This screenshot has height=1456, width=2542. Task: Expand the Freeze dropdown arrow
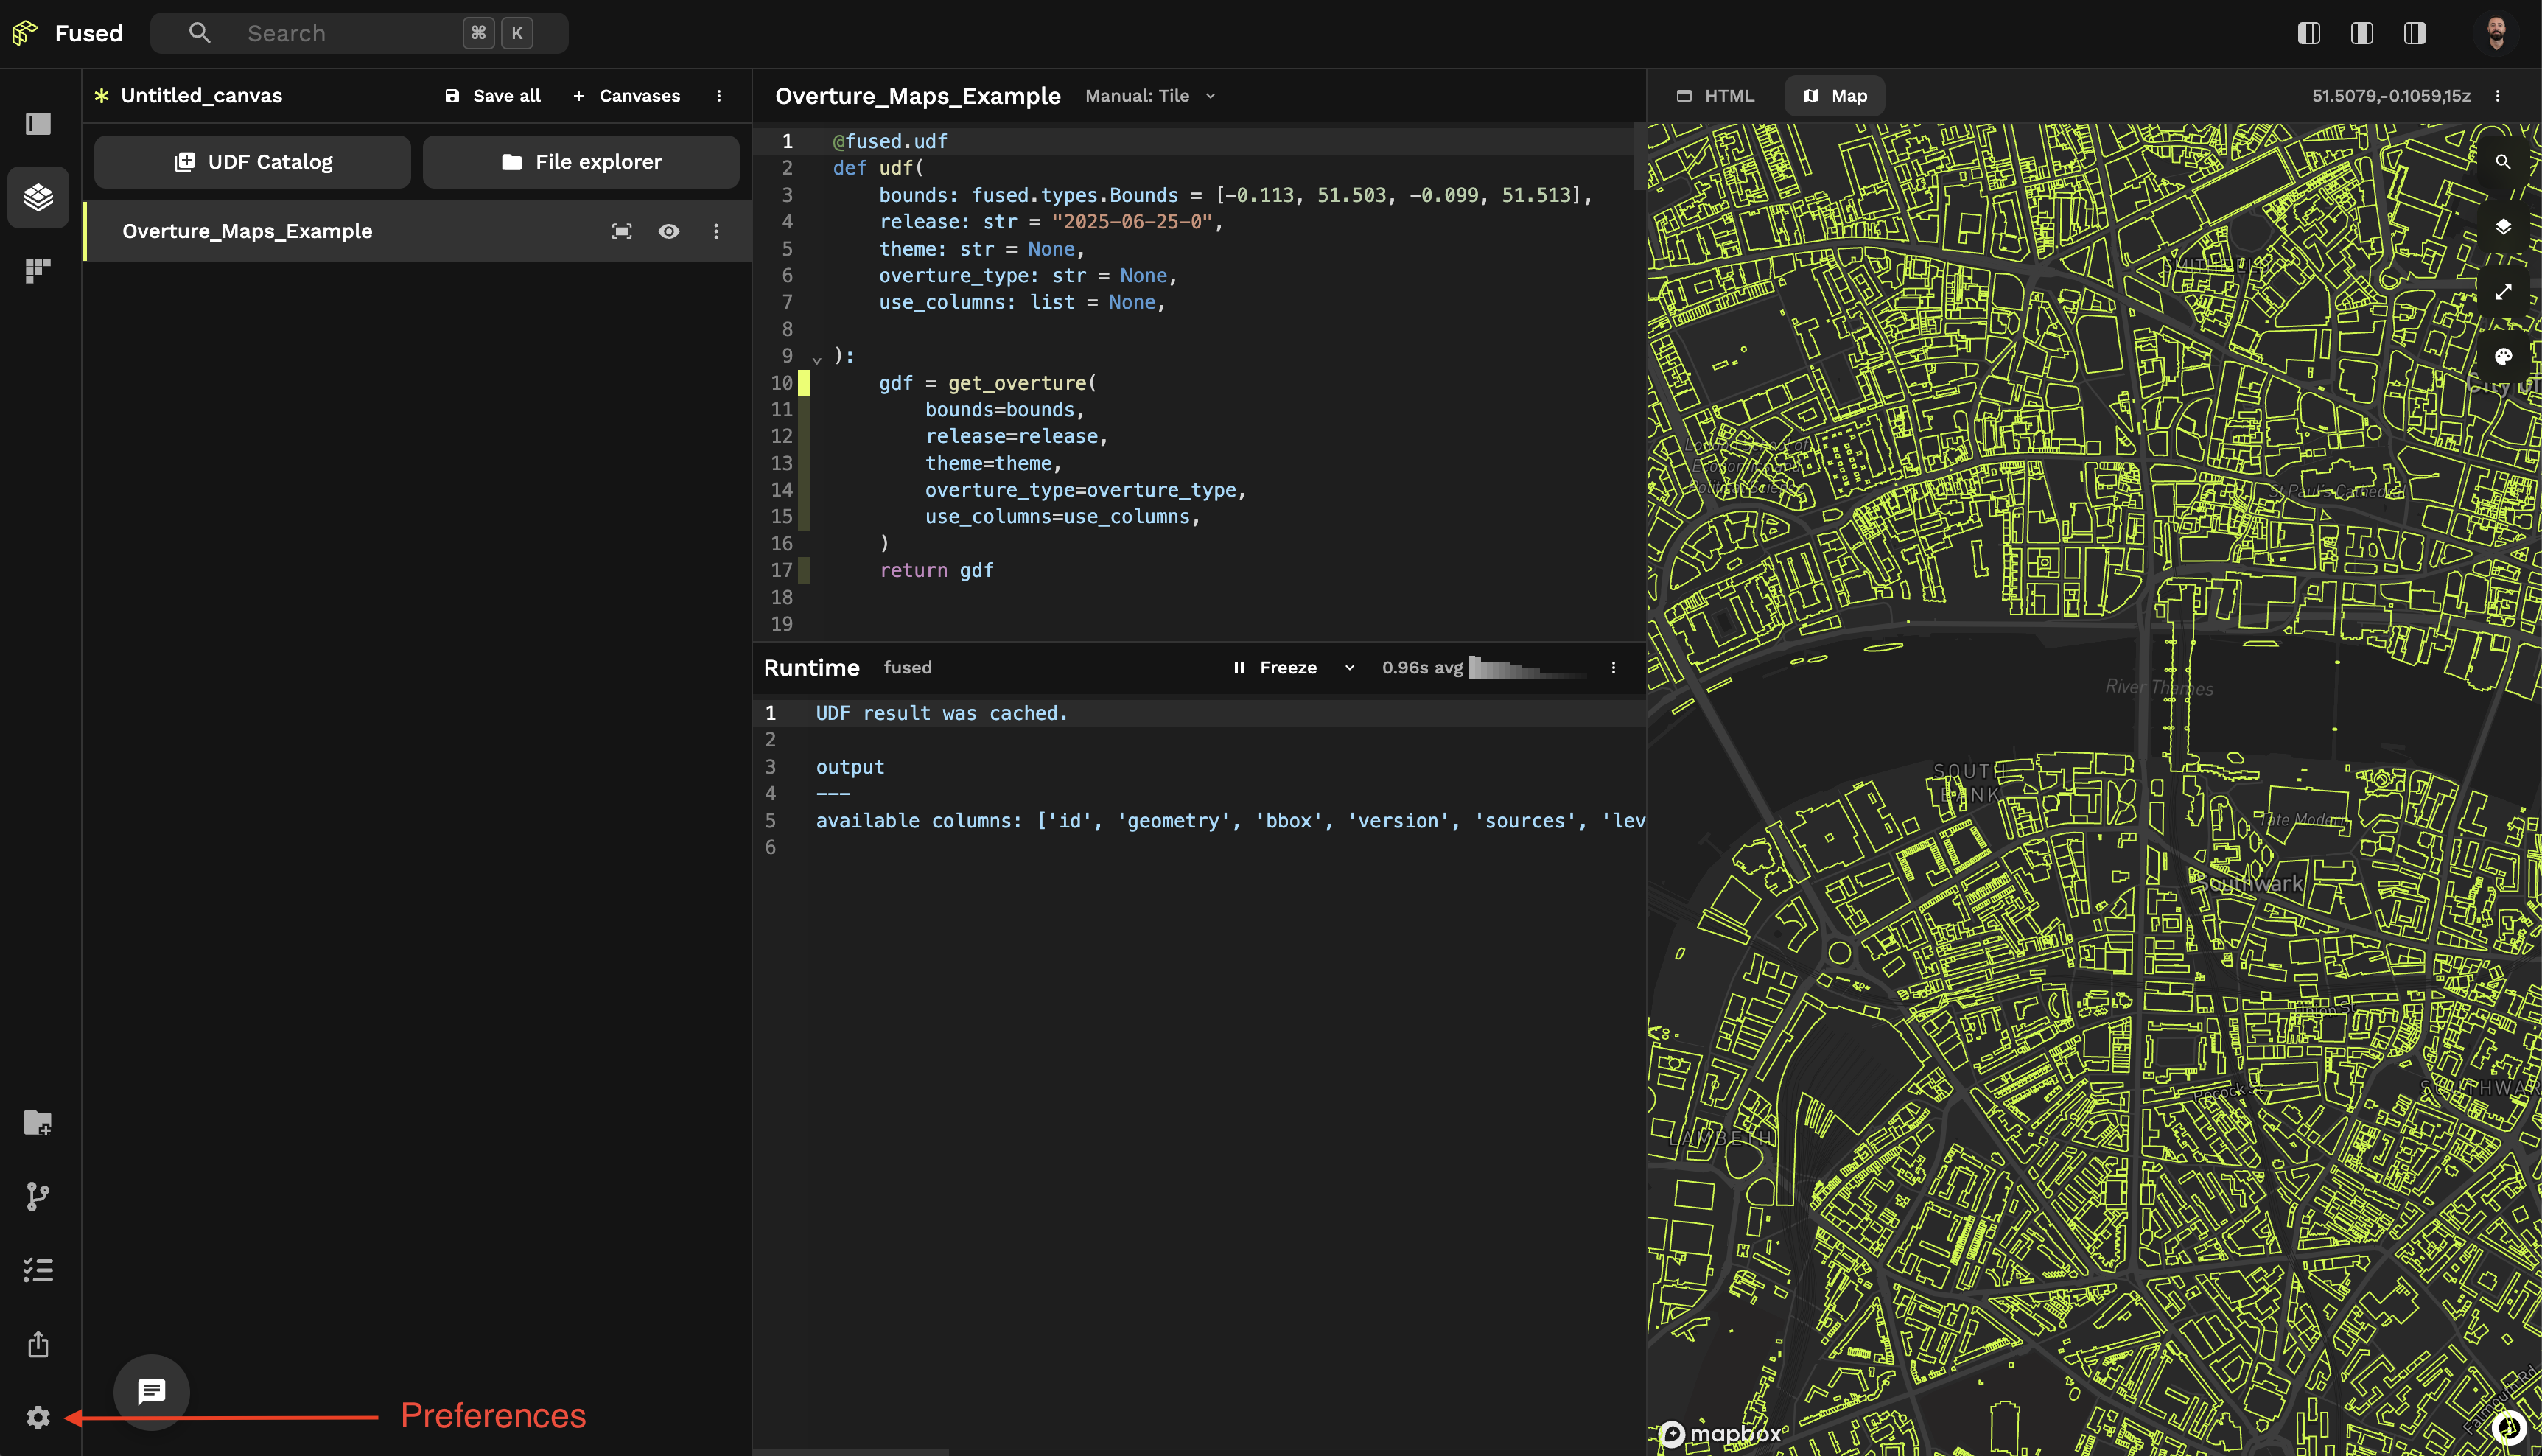[1349, 668]
